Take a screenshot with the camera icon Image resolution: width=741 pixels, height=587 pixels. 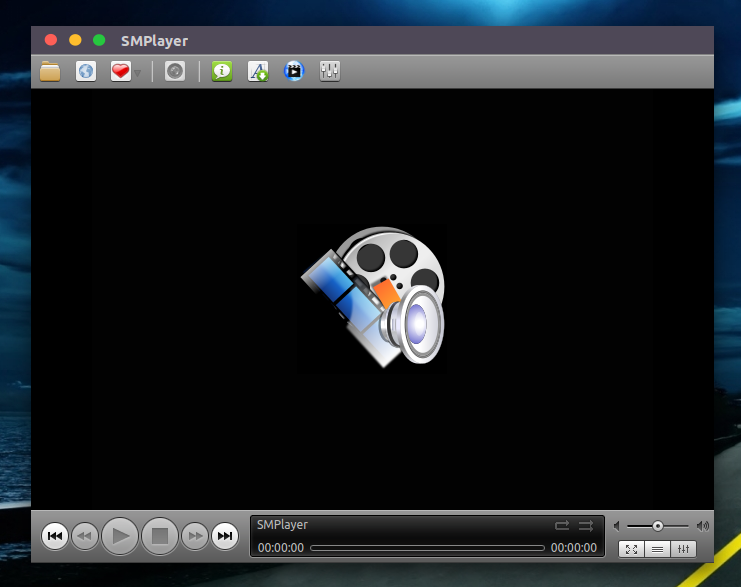click(x=175, y=71)
